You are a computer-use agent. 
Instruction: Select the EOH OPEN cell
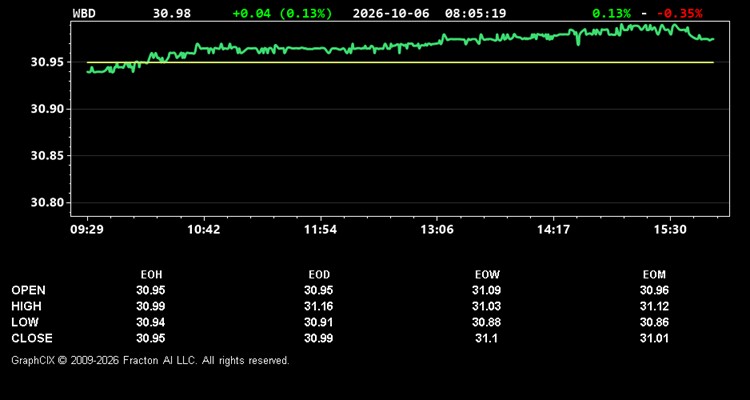pos(151,290)
